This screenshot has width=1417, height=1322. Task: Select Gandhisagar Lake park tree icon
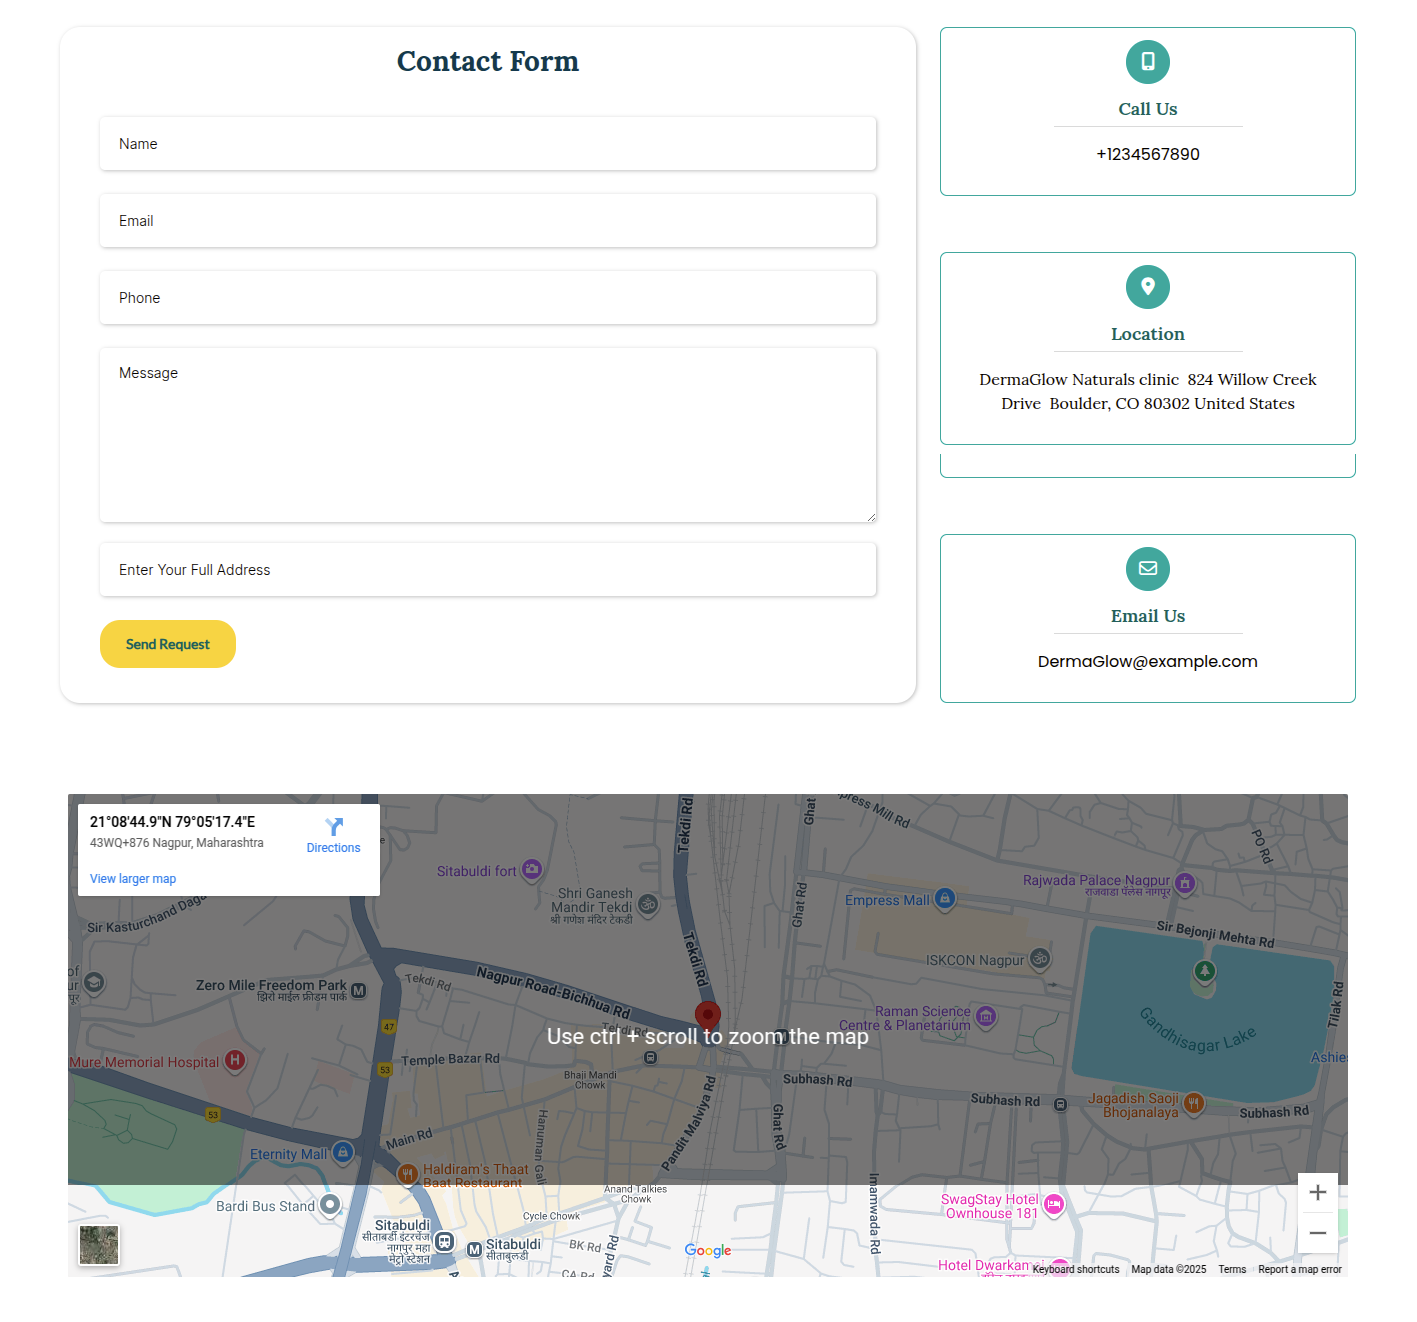(x=1205, y=970)
